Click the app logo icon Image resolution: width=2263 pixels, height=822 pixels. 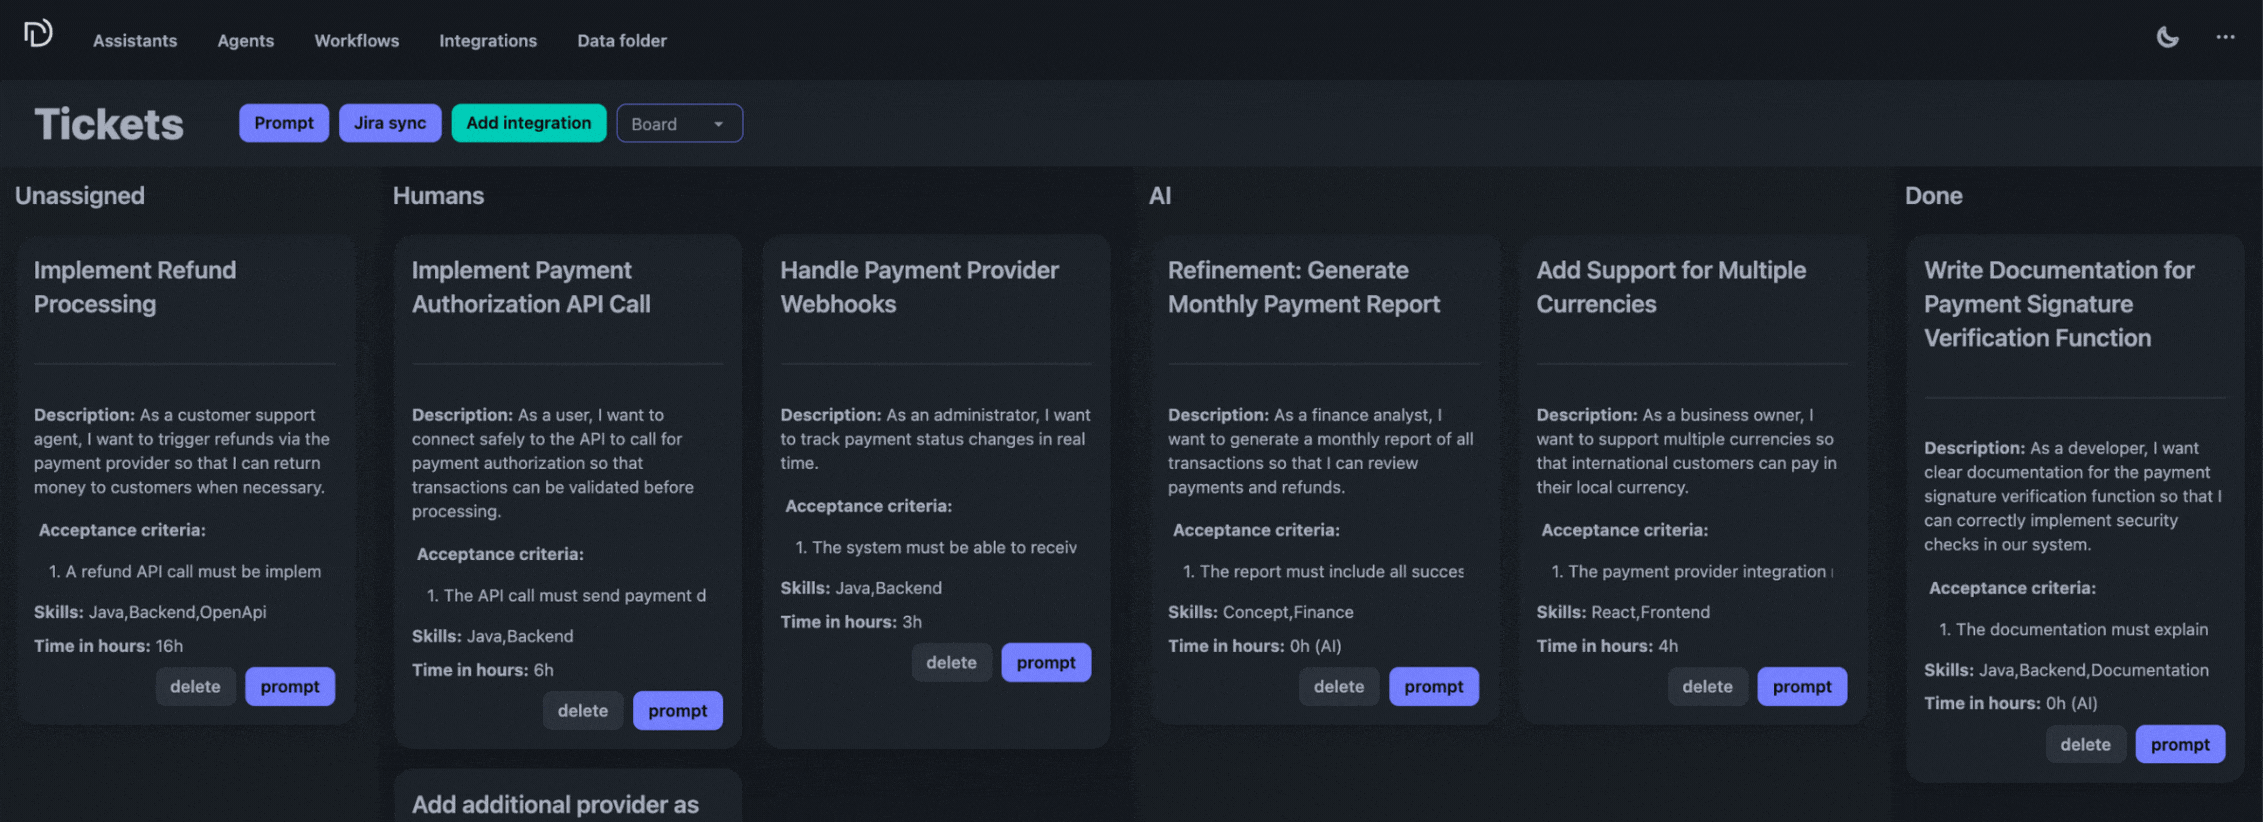click(x=38, y=34)
